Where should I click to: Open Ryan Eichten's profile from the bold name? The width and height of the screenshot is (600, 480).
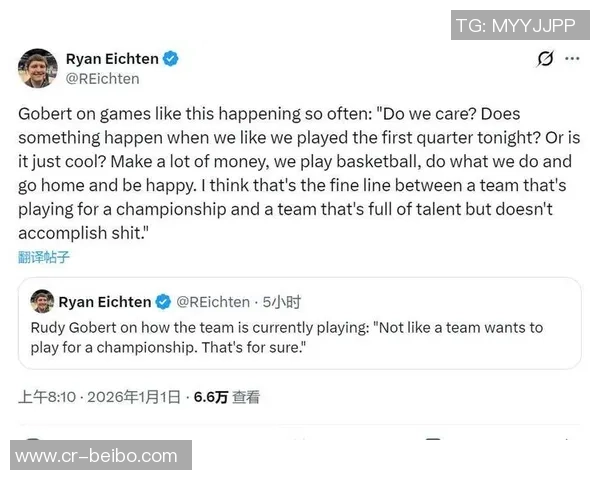112,59
